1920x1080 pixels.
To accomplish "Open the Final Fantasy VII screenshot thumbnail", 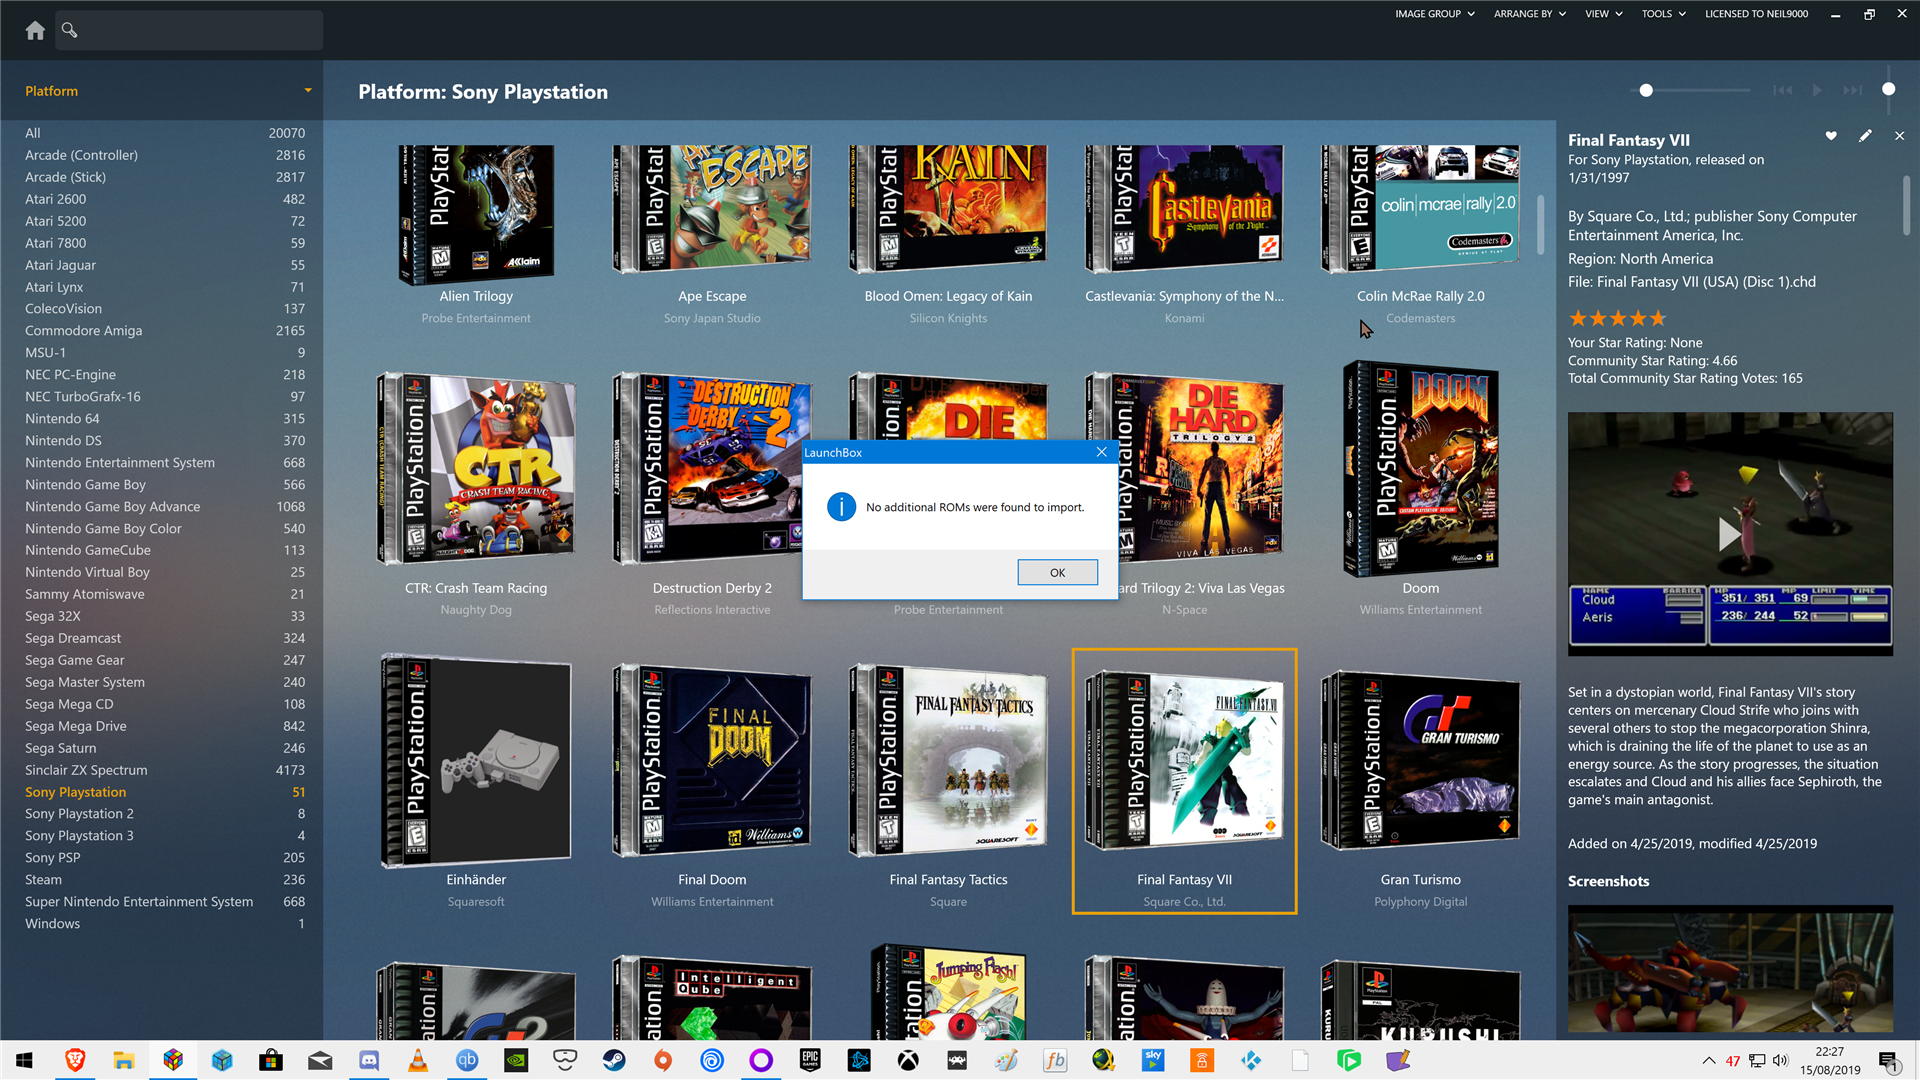I will click(1730, 968).
